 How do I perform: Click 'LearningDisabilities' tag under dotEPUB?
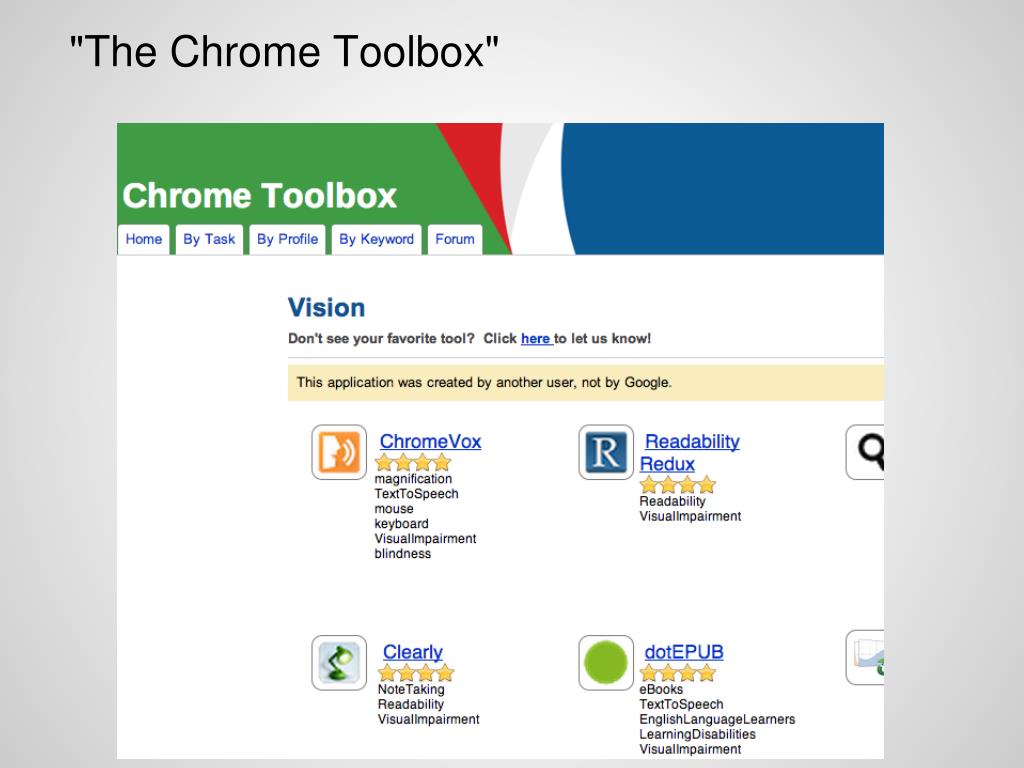pos(697,734)
